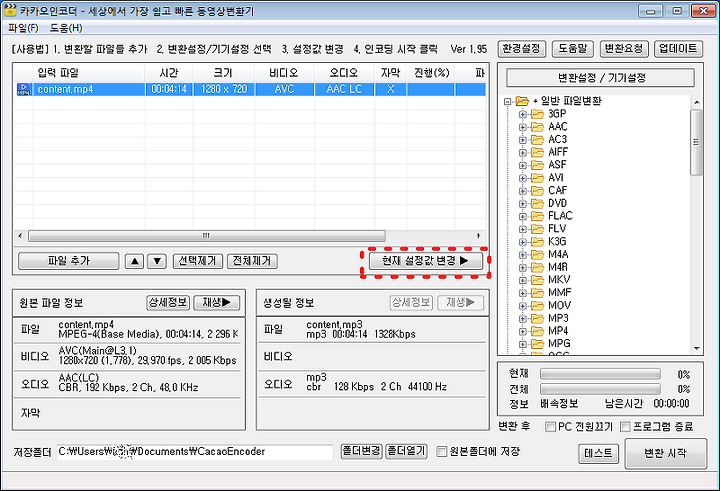
Task: Click the 테스트 button
Action: [598, 454]
